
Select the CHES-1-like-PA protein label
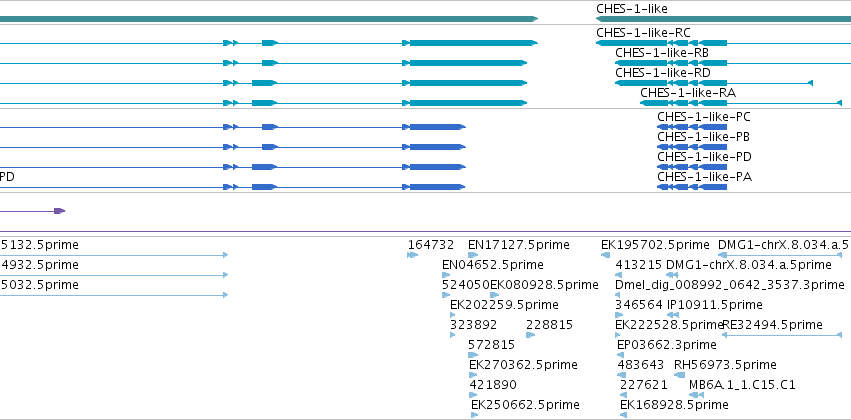point(704,177)
